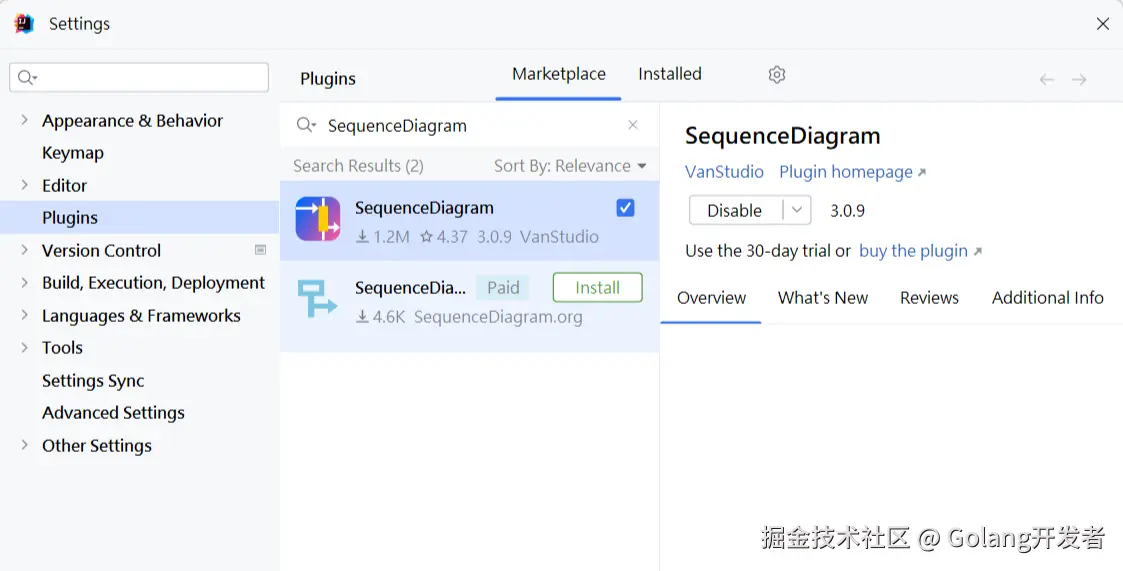
Task: Expand the Other Settings node
Action: pyautogui.click(x=24, y=445)
